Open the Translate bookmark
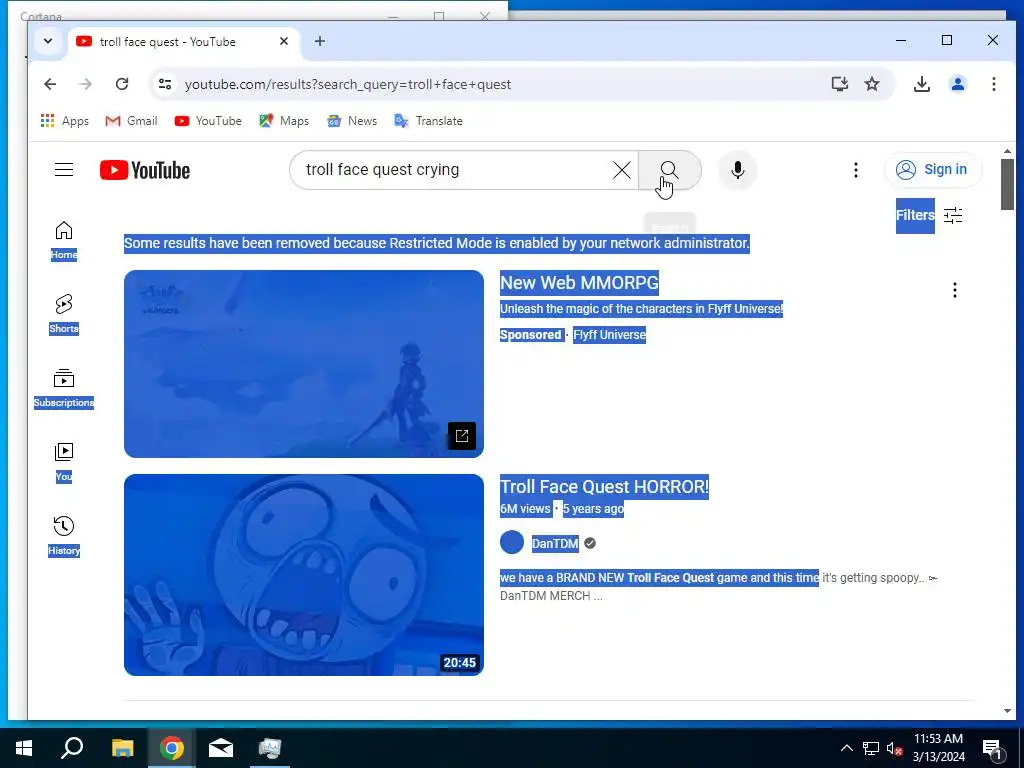This screenshot has width=1024, height=768. (428, 121)
